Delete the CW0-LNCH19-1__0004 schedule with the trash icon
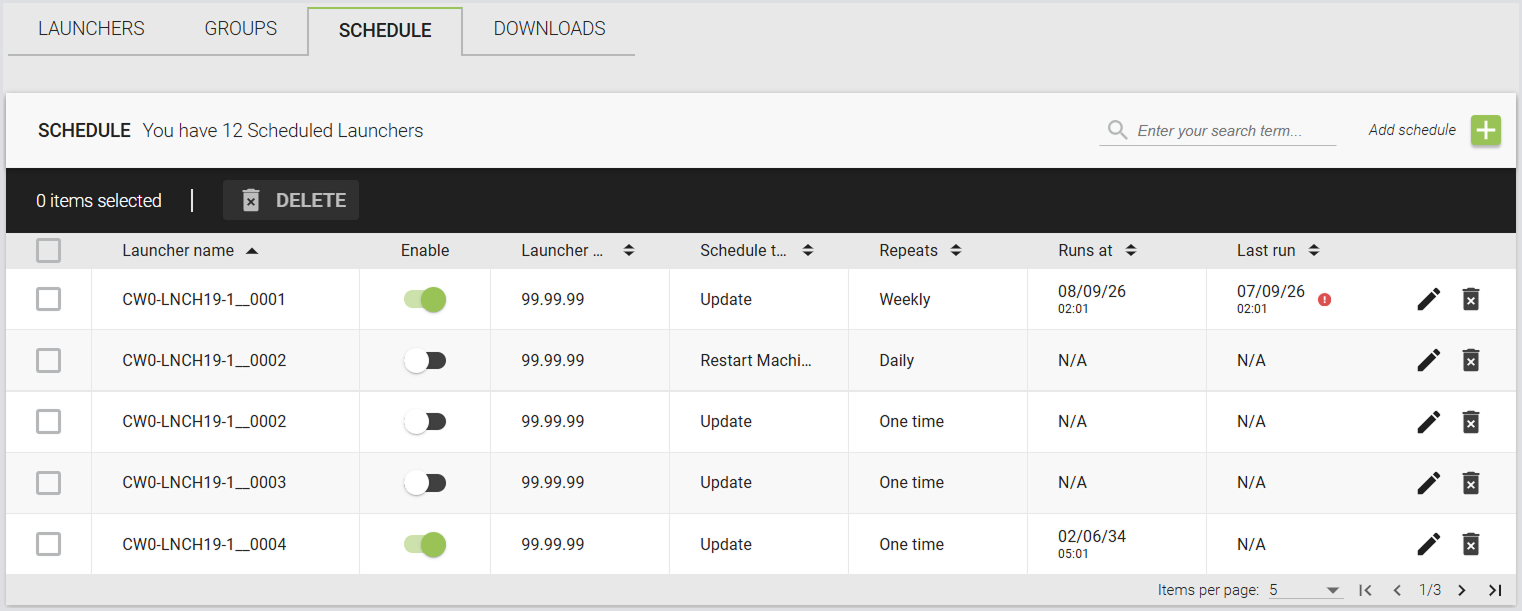1522x611 pixels. 1470,544
